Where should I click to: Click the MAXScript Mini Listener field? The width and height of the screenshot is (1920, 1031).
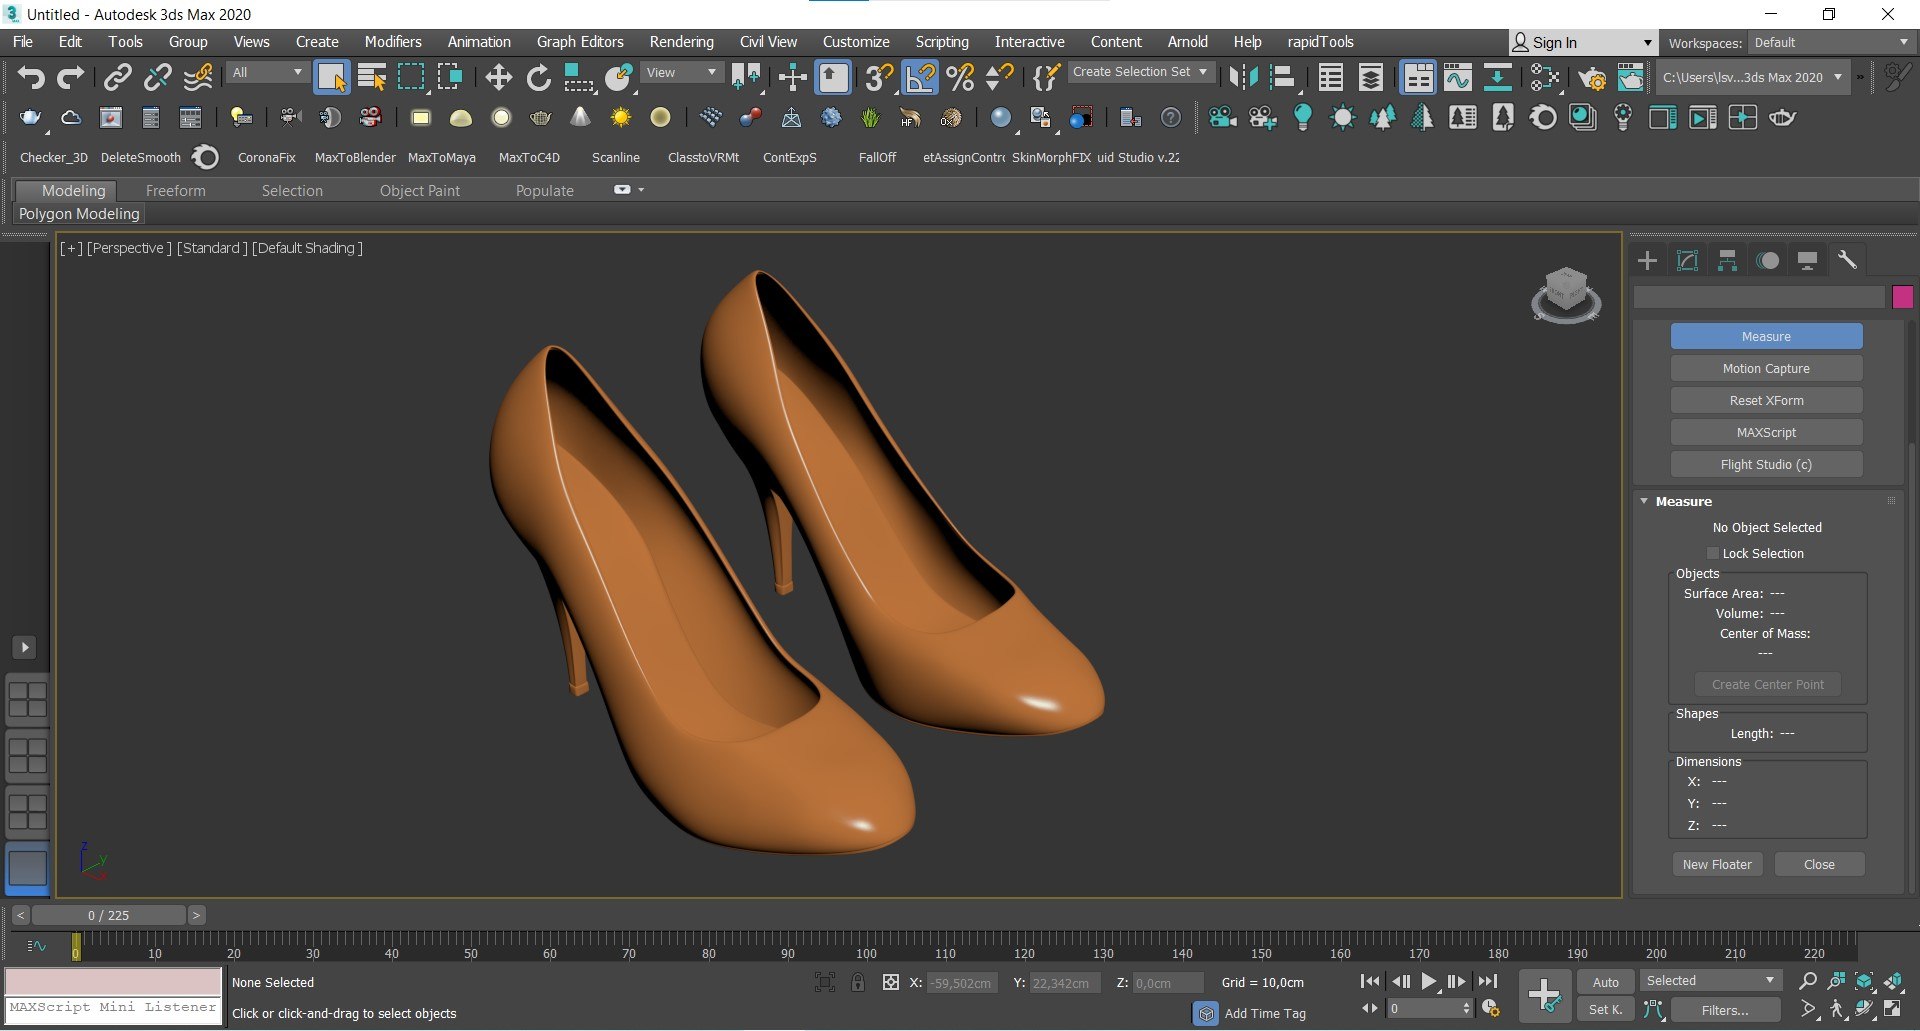click(x=112, y=1008)
